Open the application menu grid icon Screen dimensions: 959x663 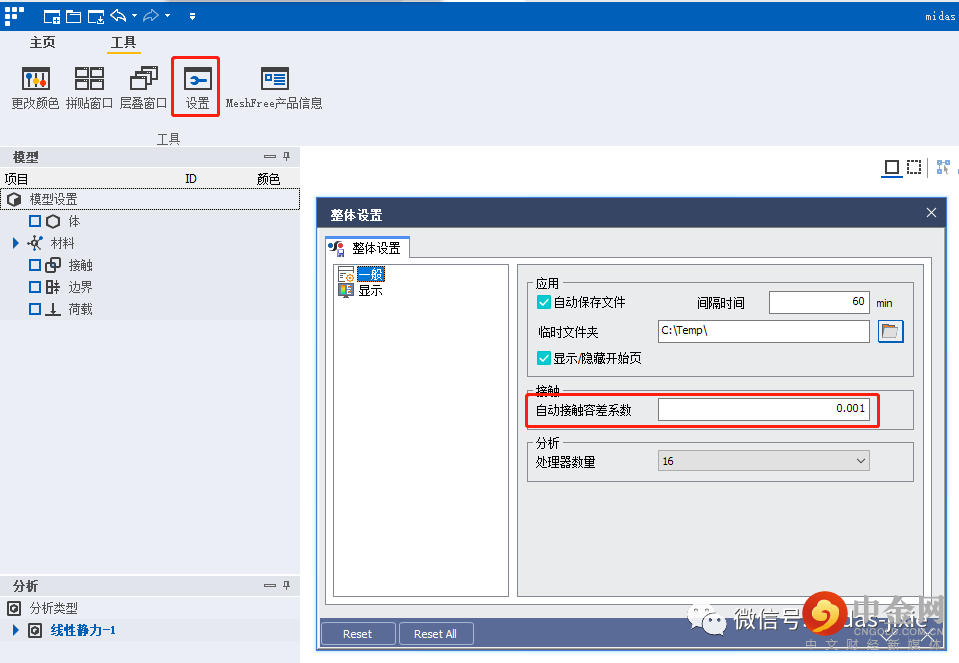pos(14,16)
